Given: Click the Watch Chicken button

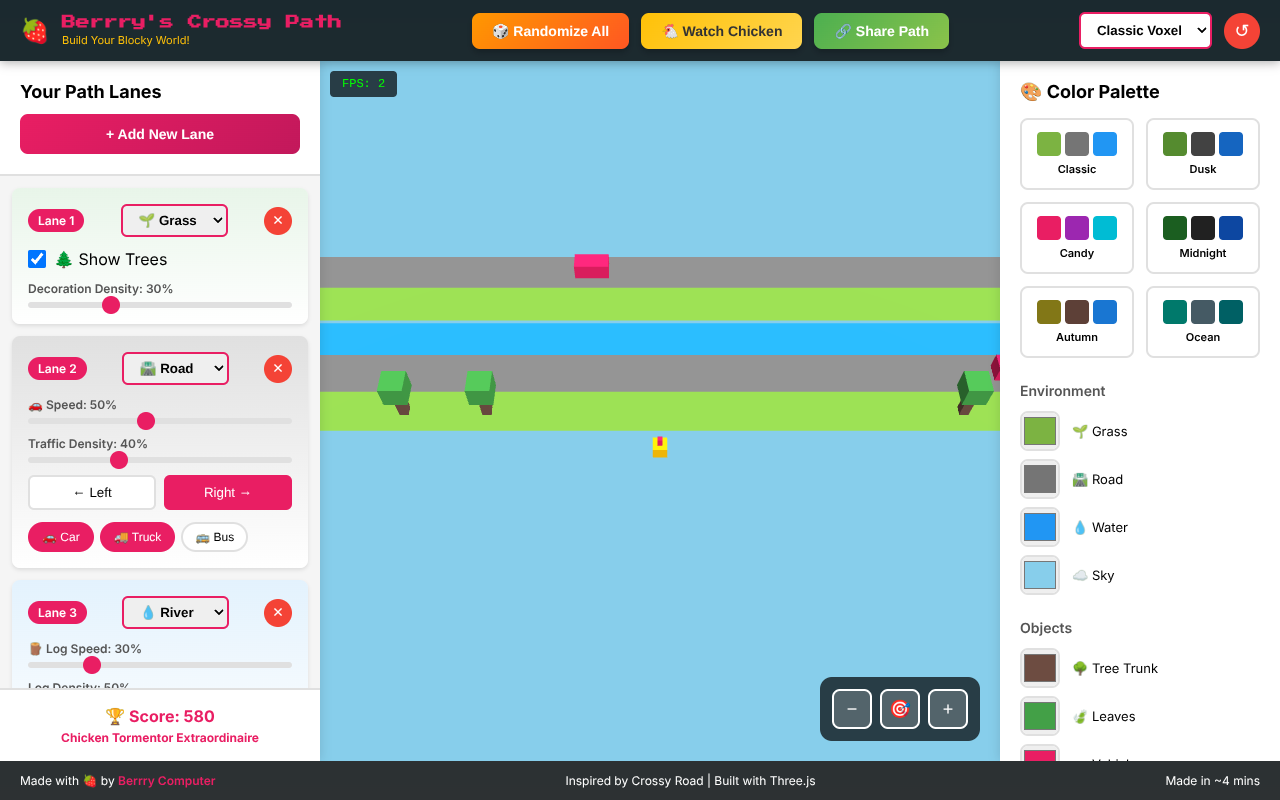Looking at the screenshot, I should click(721, 31).
